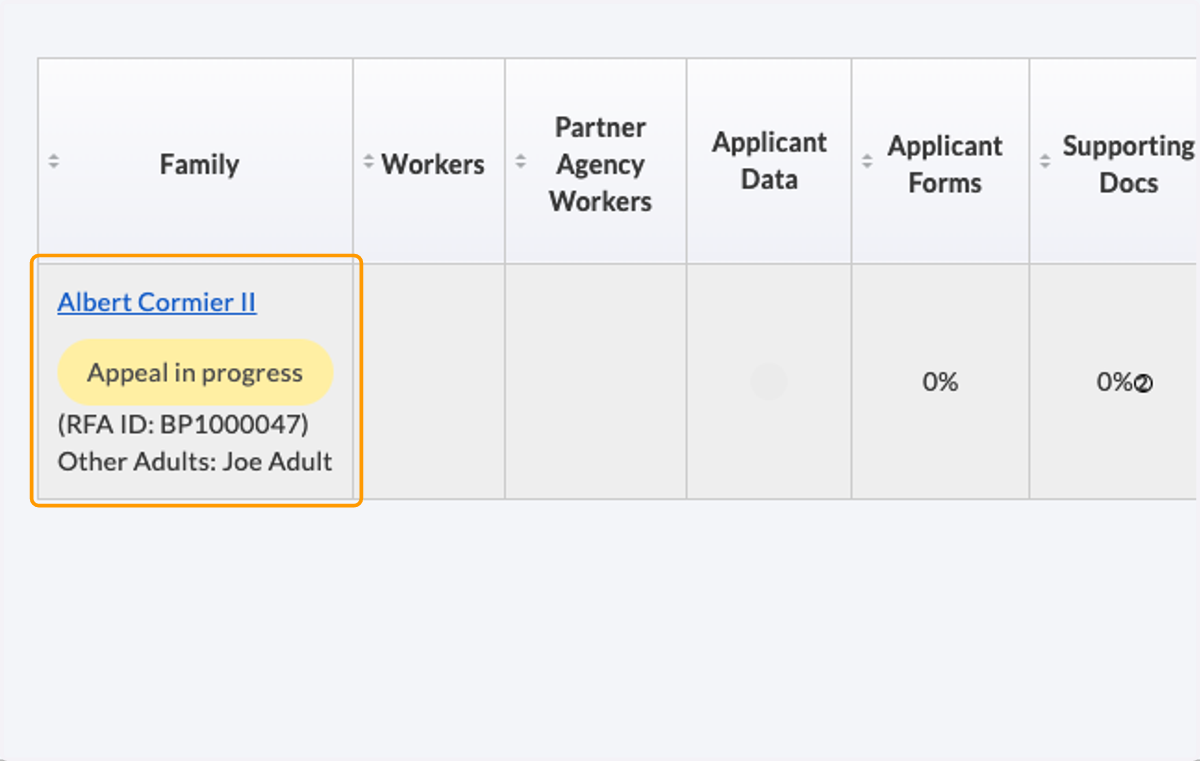Click the Other Adults: Joe Adult text

[x=195, y=461]
